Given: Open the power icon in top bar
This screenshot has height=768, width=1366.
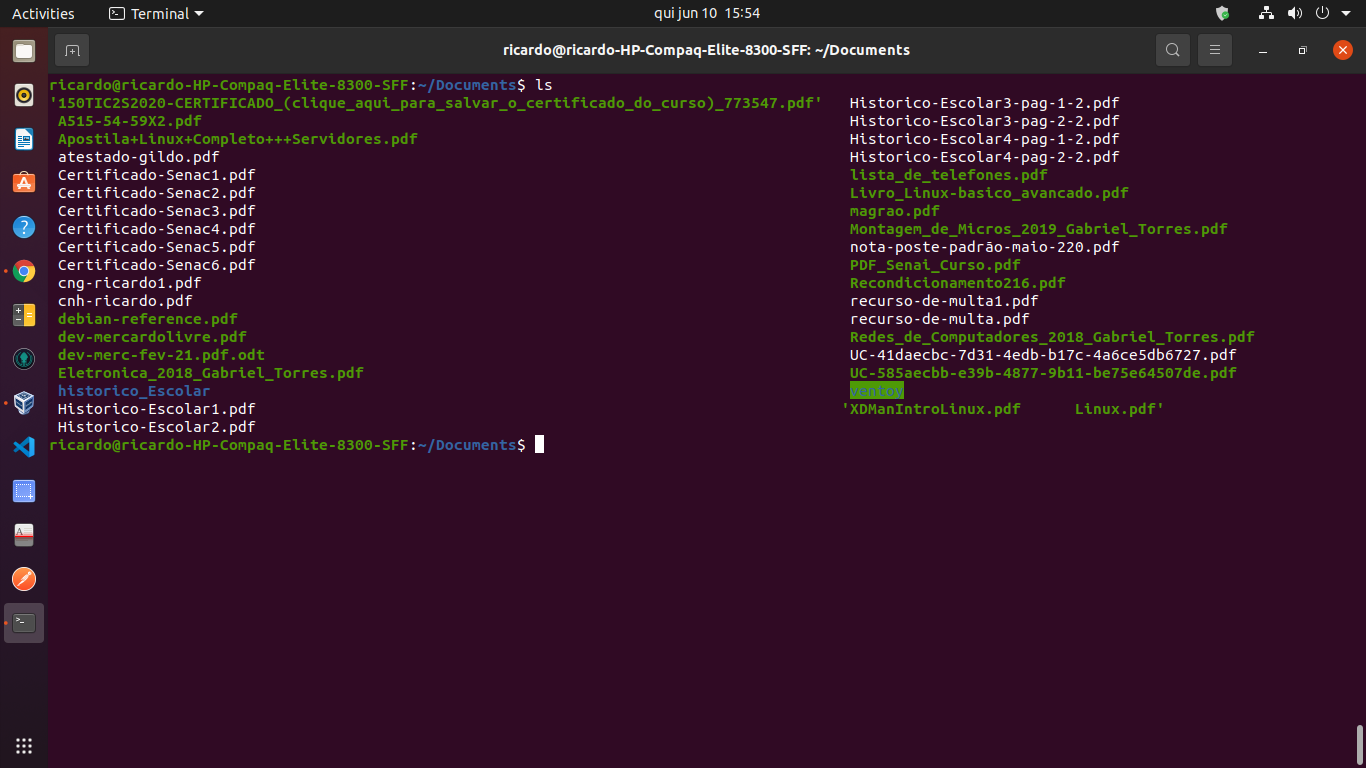Looking at the screenshot, I should [x=1321, y=13].
